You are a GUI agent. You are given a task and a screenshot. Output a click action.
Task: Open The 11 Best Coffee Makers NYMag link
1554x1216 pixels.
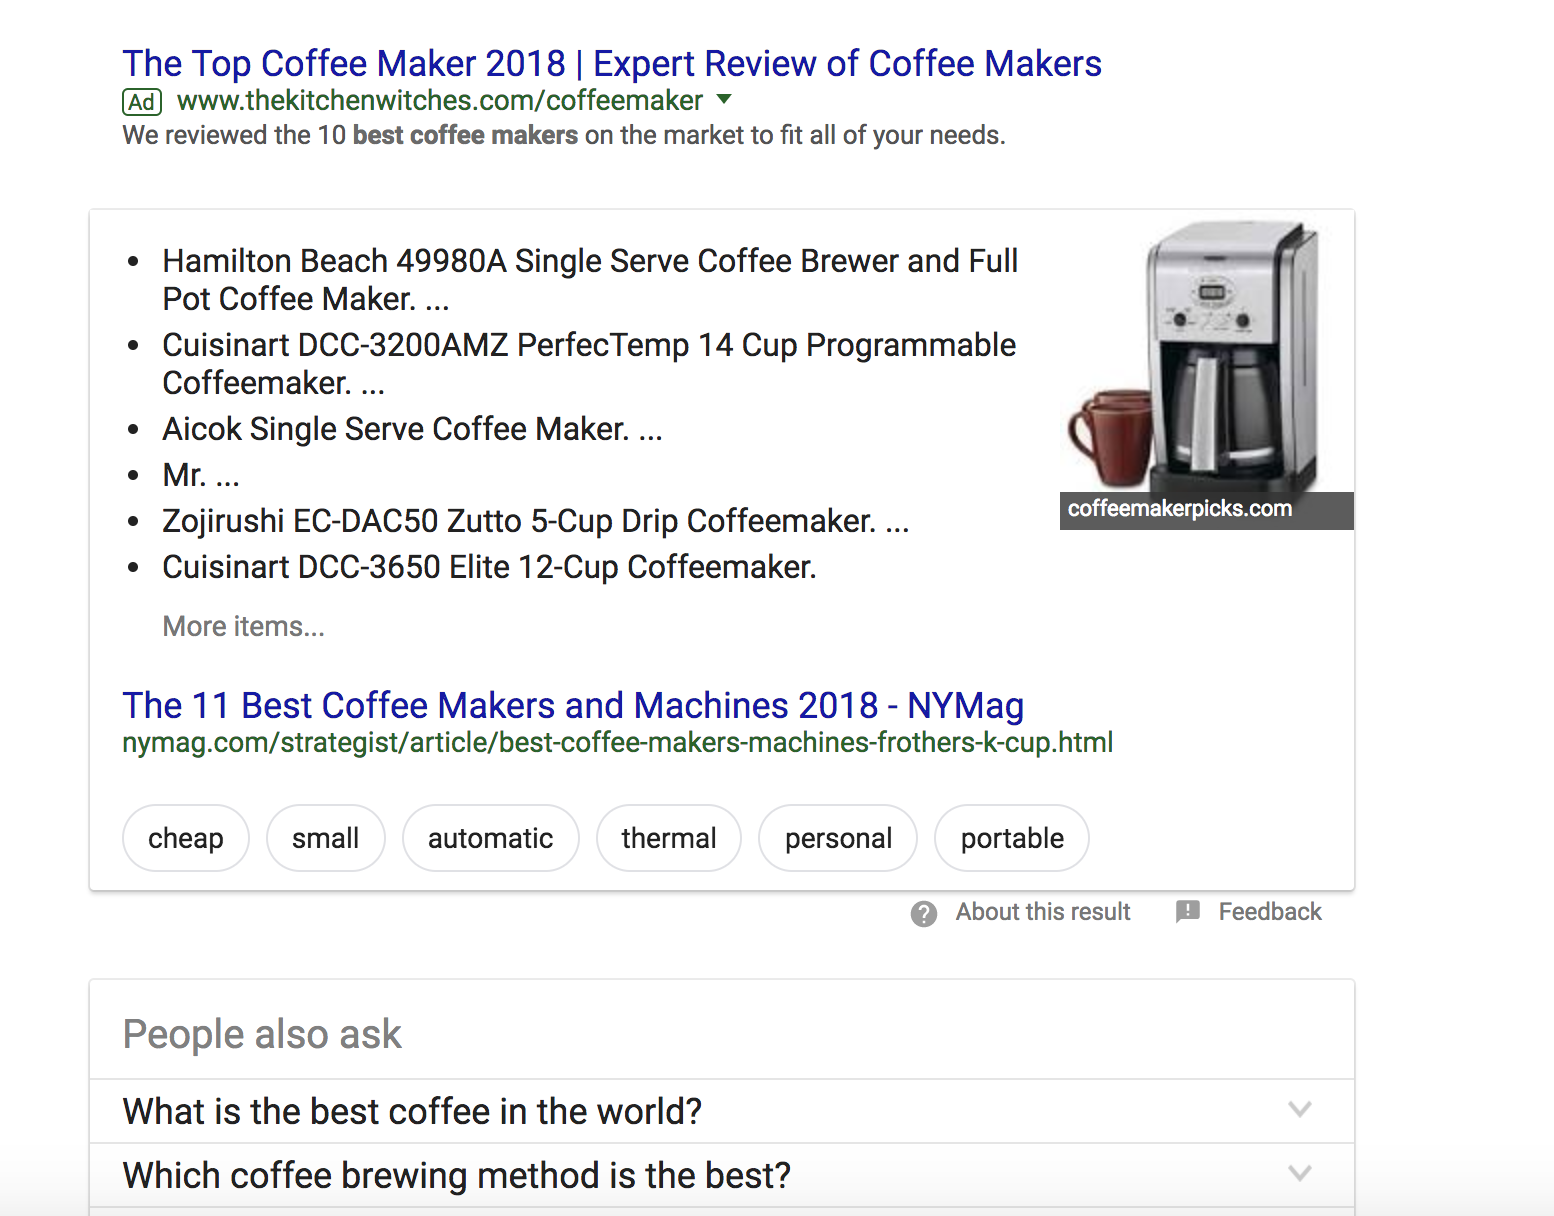click(572, 705)
